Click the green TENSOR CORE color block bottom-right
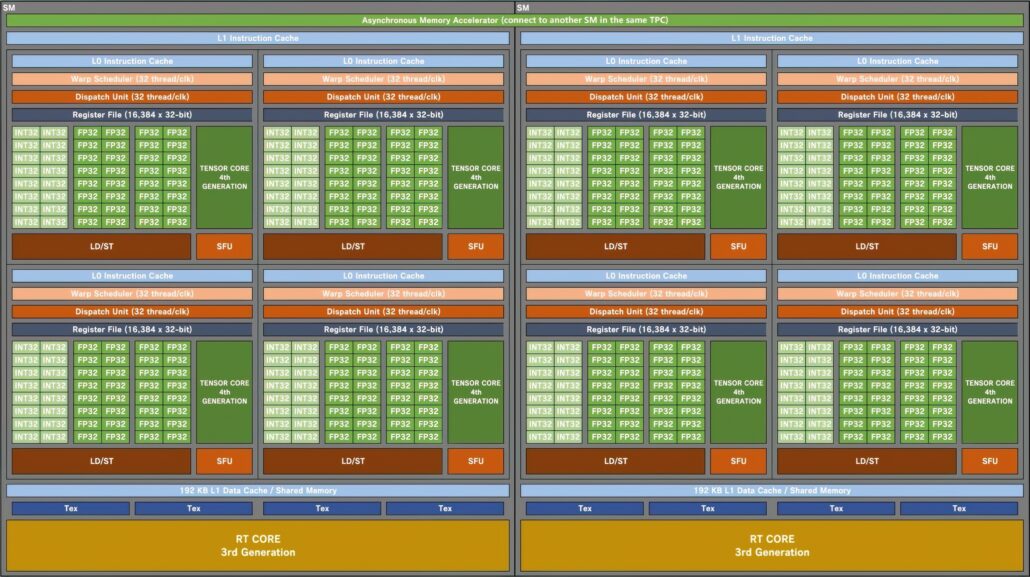This screenshot has width=1030, height=577. click(990, 393)
